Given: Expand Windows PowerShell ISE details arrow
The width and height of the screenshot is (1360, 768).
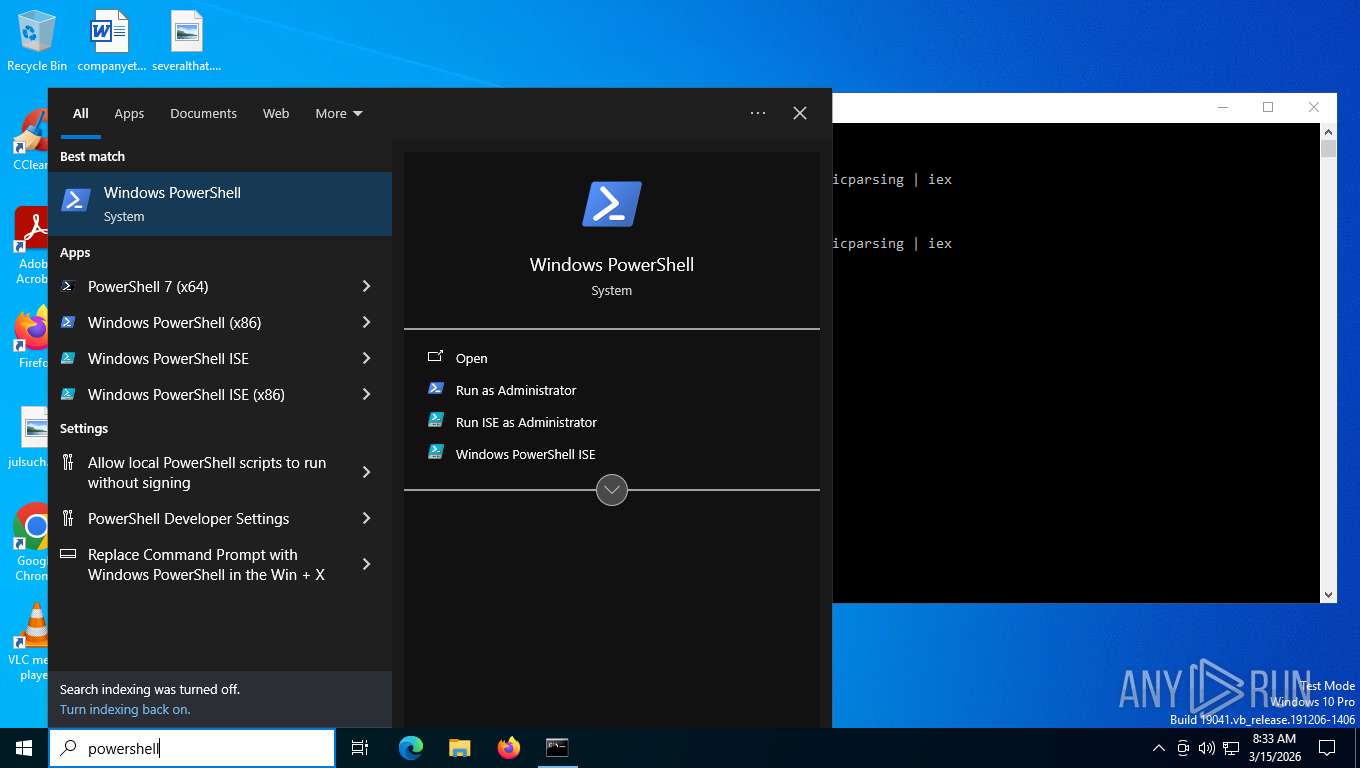Looking at the screenshot, I should [366, 358].
